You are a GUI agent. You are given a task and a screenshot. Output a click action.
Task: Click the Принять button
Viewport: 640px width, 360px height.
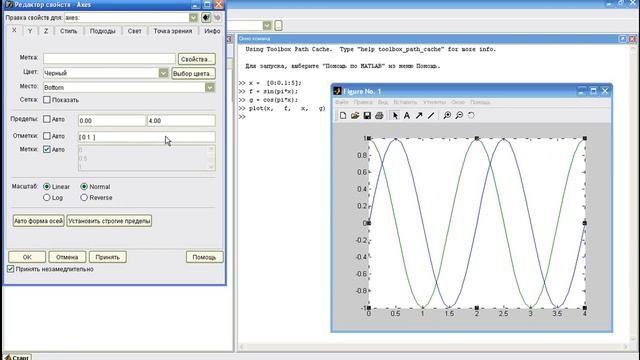tap(108, 257)
